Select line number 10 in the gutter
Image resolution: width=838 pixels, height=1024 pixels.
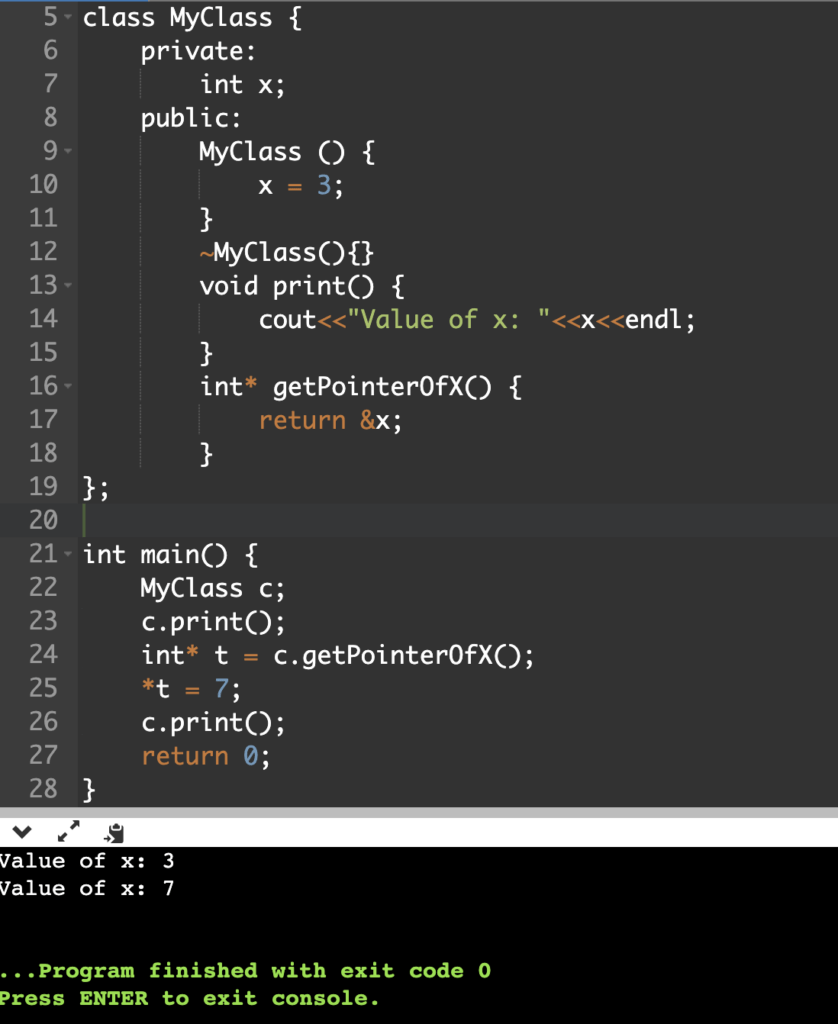click(44, 185)
